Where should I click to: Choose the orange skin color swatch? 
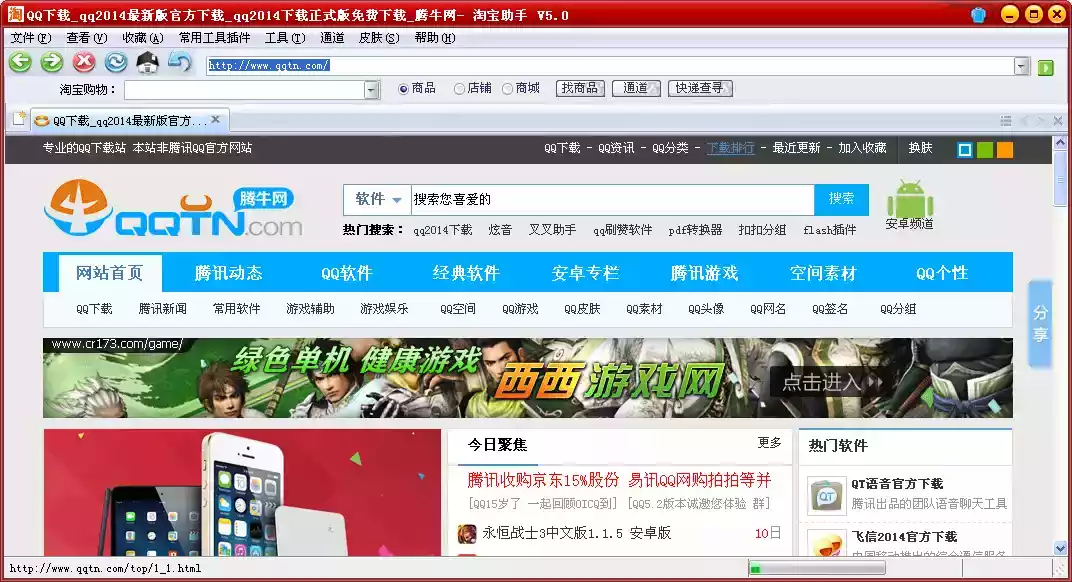[1005, 150]
